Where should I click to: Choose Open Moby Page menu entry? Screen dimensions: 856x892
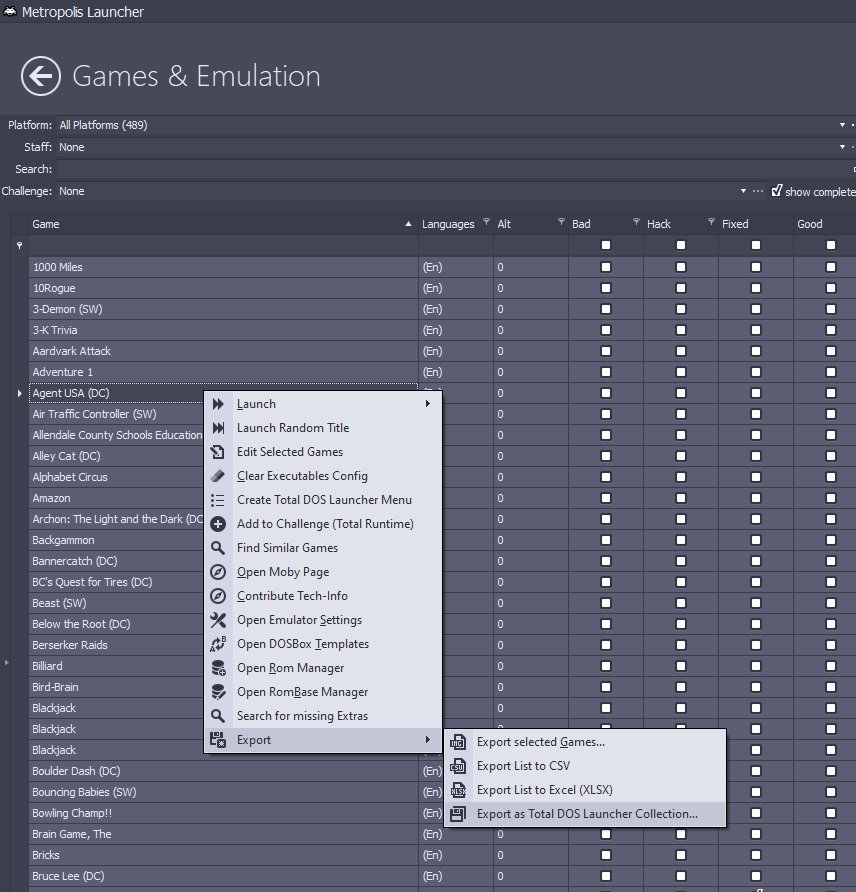pyautogui.click(x=323, y=572)
